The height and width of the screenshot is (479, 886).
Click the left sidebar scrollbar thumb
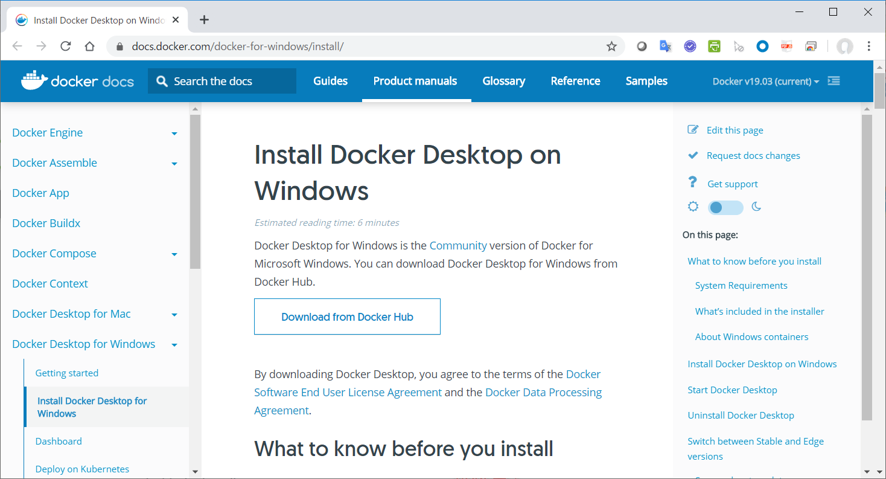coord(195,192)
